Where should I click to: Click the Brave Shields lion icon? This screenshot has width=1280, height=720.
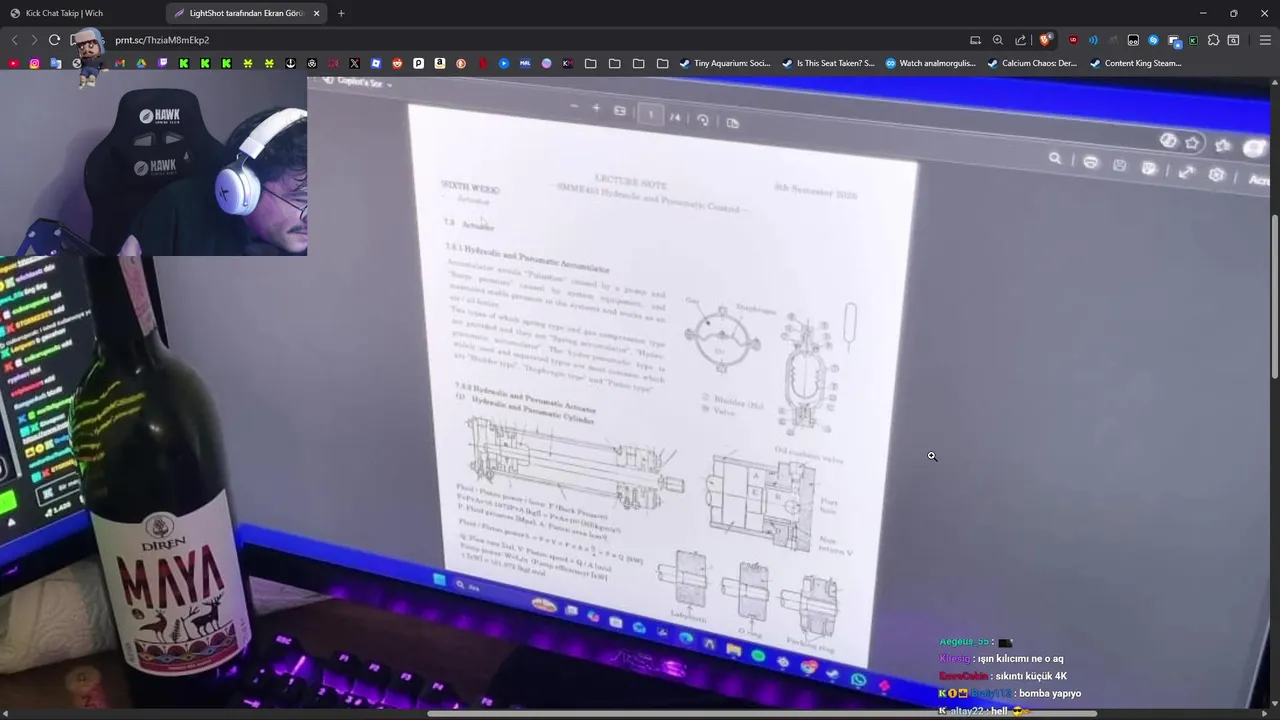[x=1045, y=40]
